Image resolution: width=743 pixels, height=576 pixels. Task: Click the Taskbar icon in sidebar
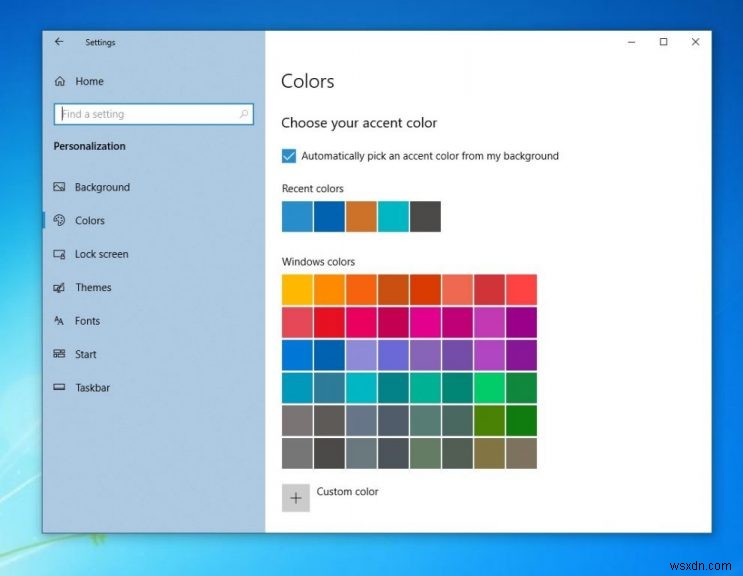pos(59,387)
